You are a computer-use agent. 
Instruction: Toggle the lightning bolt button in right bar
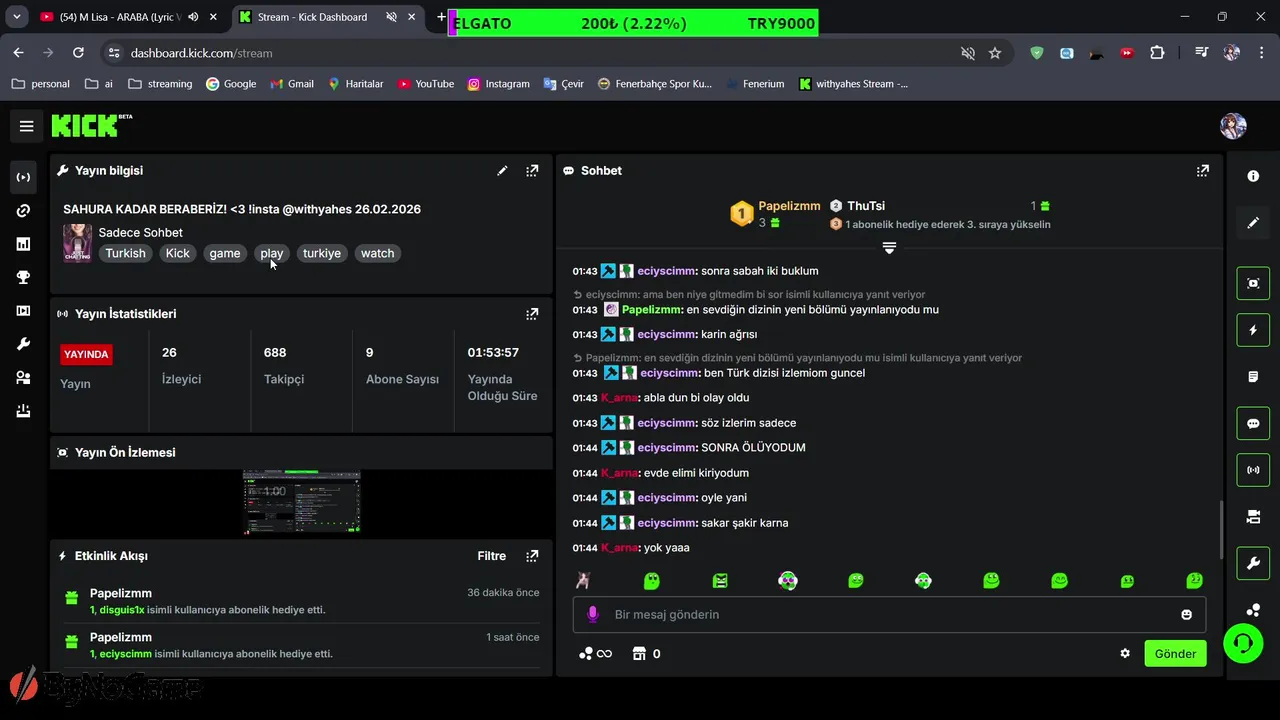tap(1253, 330)
